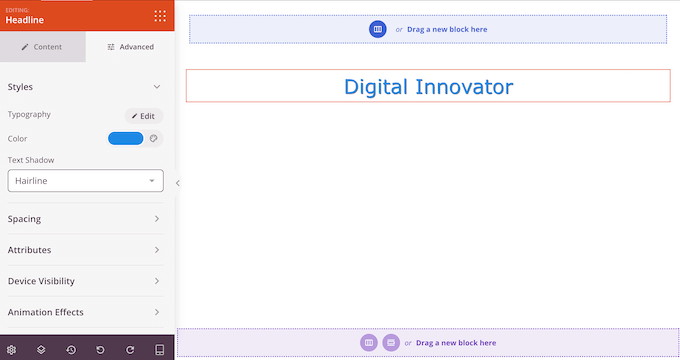Open the Text Shadow Hairline dropdown
The image size is (680, 360).
(x=85, y=180)
